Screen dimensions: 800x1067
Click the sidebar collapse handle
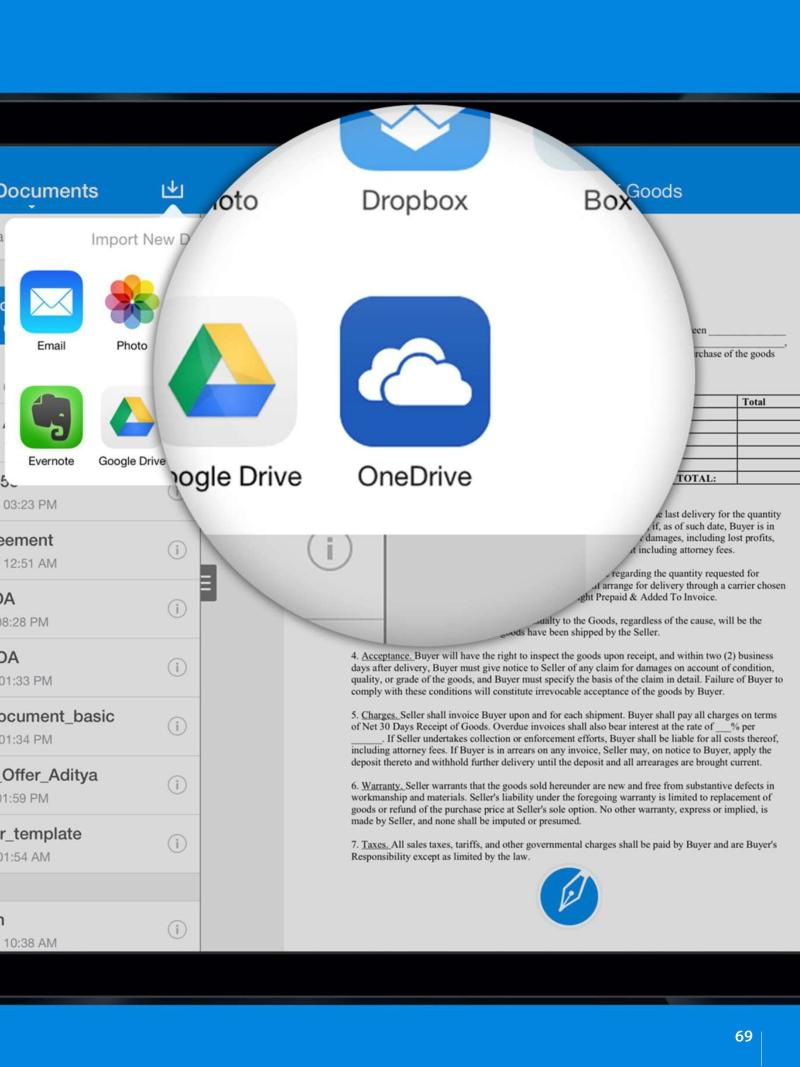(x=208, y=582)
